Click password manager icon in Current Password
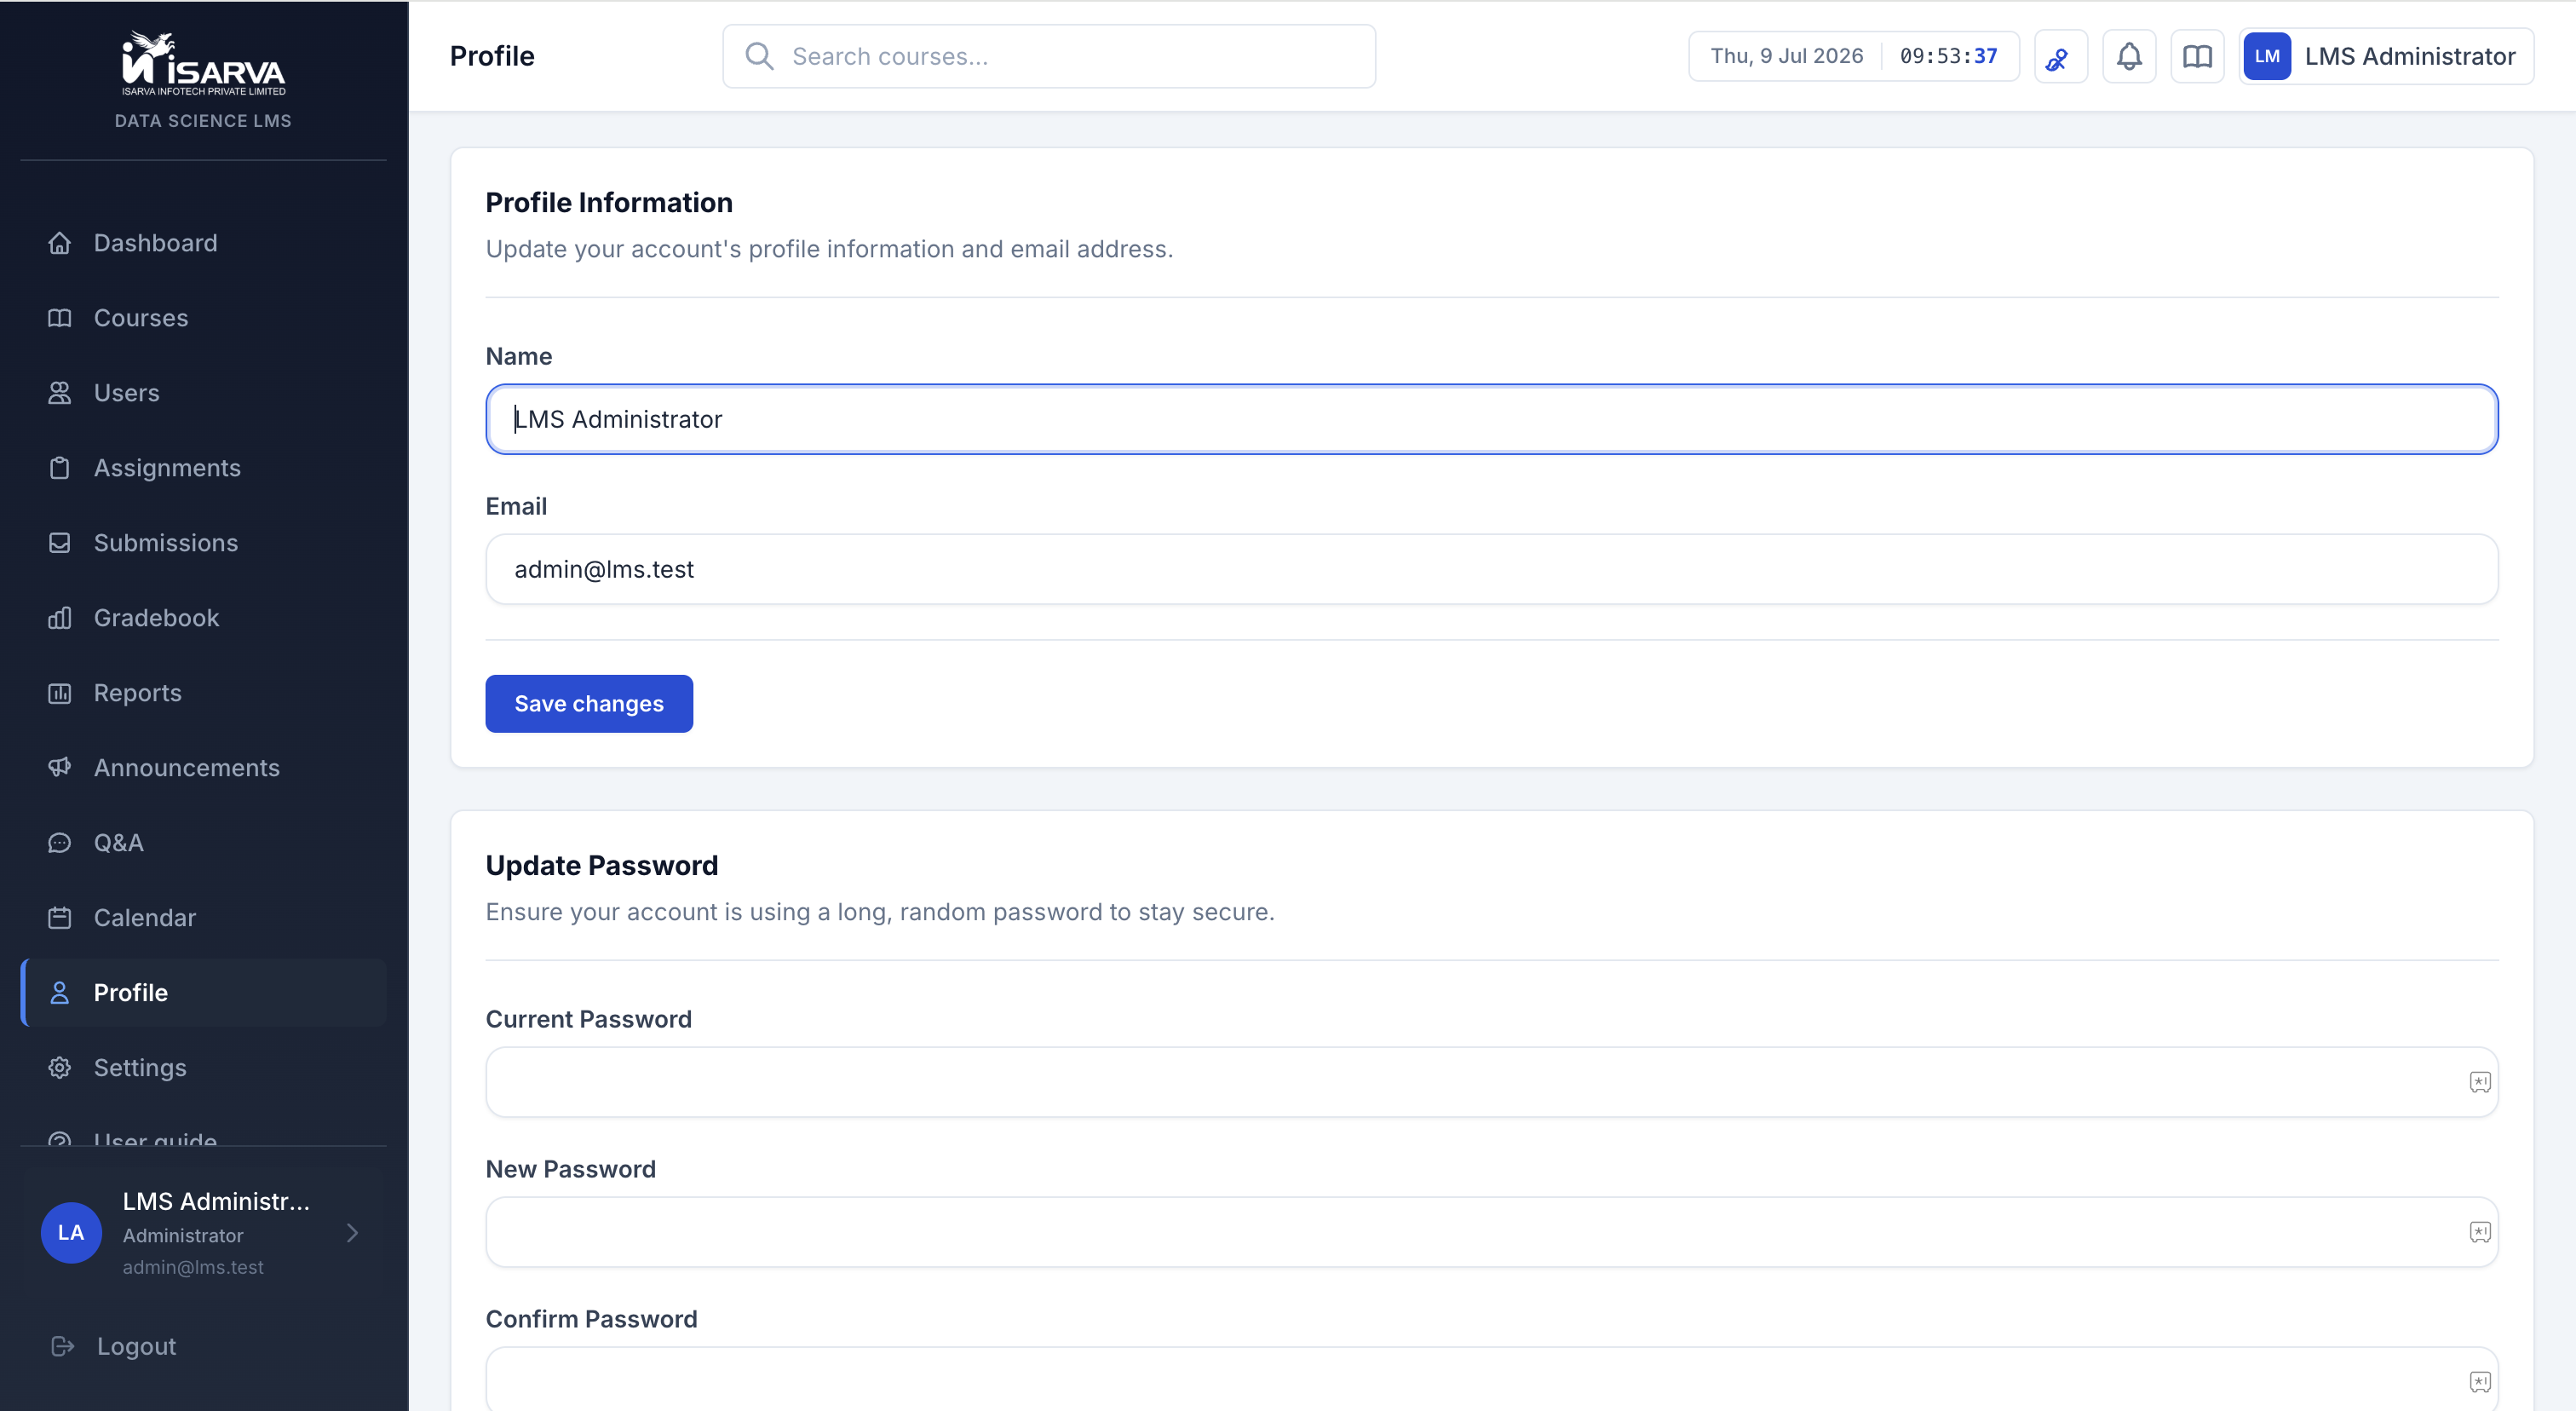2576x1411 pixels. point(2480,1082)
